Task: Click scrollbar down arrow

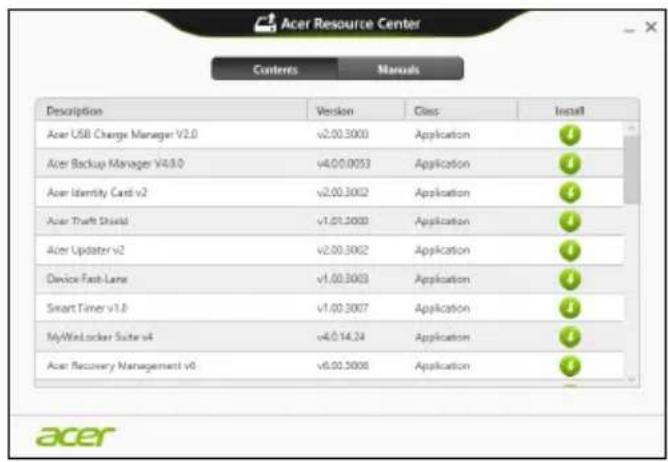Action: 631,379
